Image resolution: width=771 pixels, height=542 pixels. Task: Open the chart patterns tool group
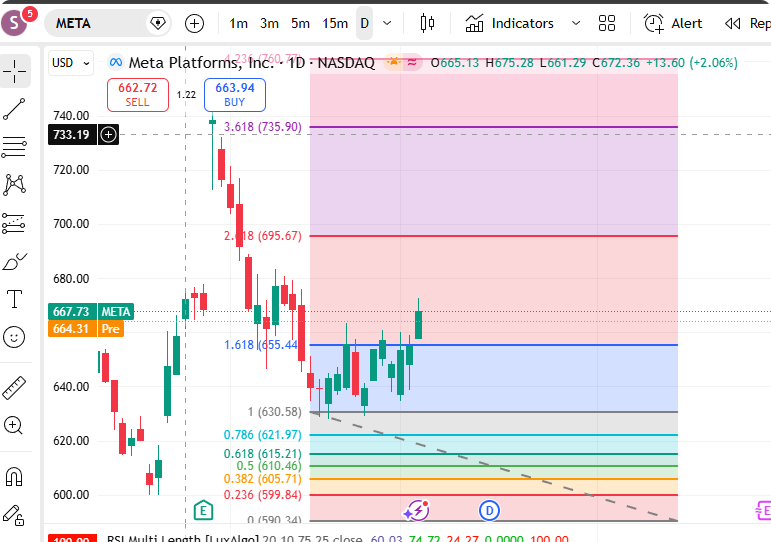[x=14, y=185]
